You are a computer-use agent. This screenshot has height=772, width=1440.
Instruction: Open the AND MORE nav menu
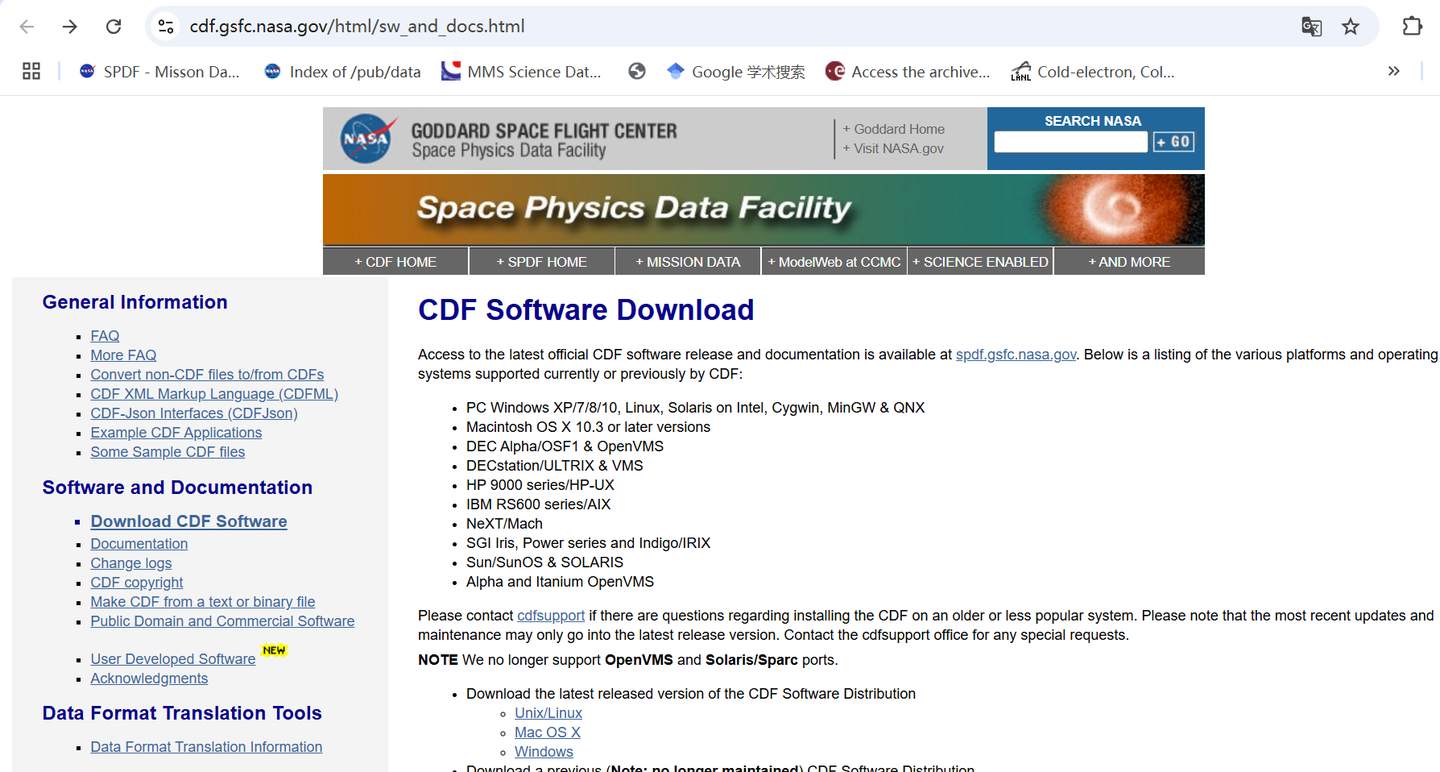tap(1129, 262)
